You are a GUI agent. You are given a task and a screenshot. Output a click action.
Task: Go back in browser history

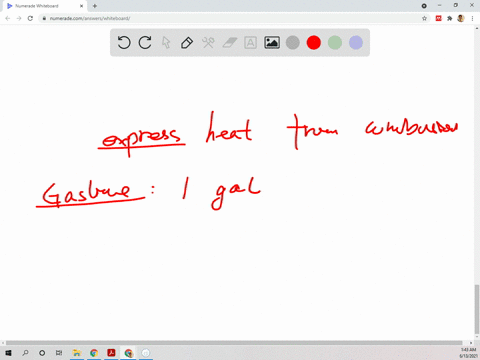tap(8, 18)
